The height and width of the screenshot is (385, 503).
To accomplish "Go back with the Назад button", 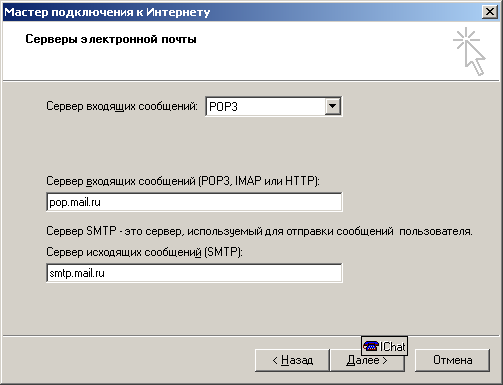I will coord(292,360).
